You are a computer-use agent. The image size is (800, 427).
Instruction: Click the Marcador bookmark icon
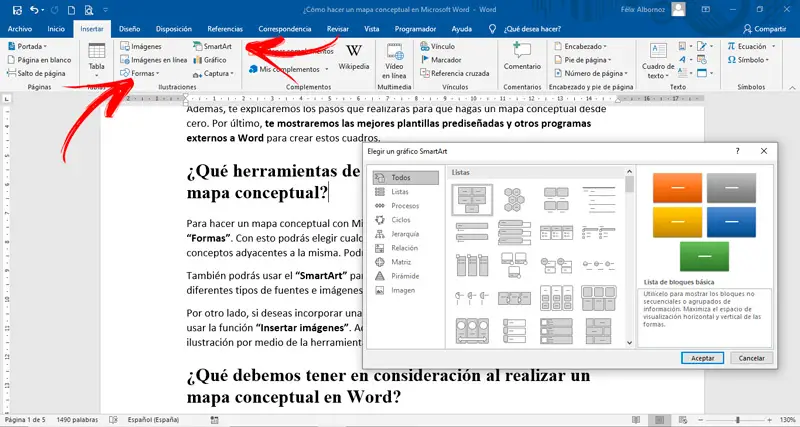point(441,60)
